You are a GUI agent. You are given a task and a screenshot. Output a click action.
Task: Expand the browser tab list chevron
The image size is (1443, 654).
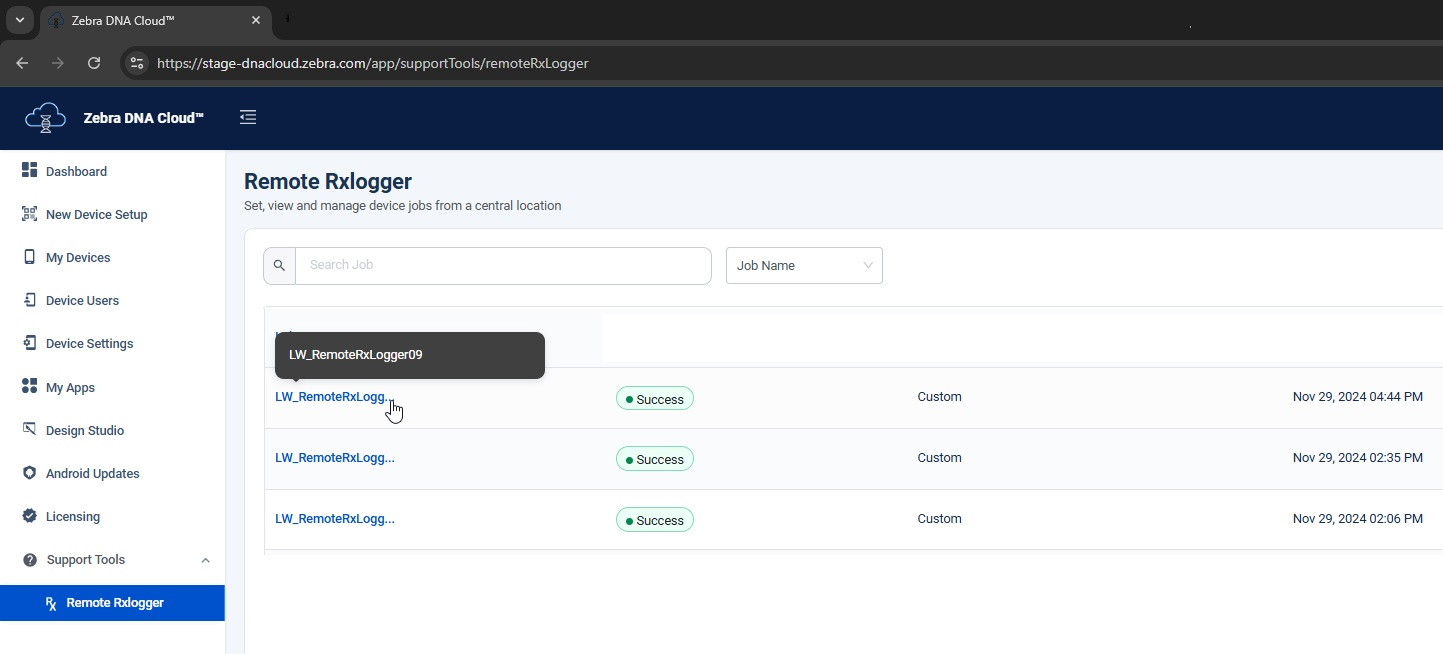[x=19, y=20]
